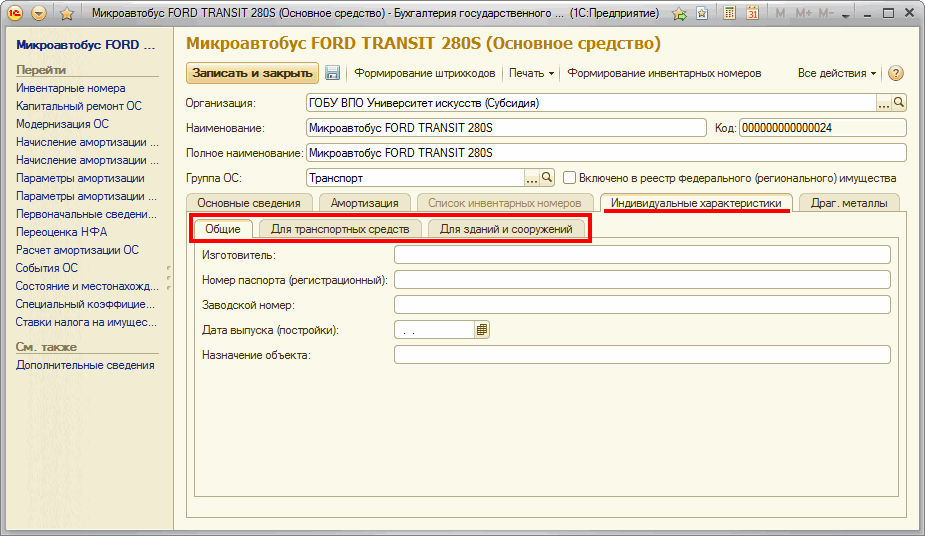
Task: Switch to the Драг. металлы tab
Action: [849, 203]
